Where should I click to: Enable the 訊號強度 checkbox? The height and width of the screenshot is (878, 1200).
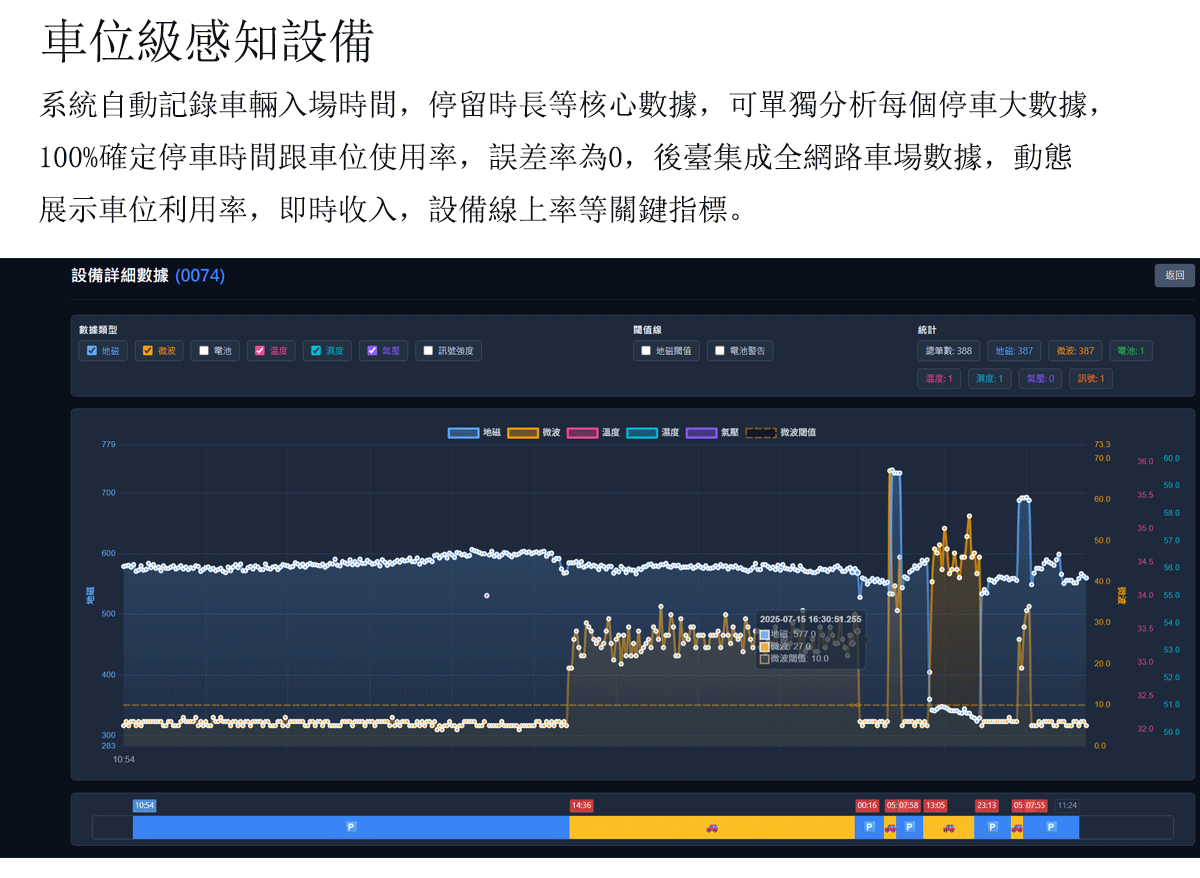[x=428, y=351]
